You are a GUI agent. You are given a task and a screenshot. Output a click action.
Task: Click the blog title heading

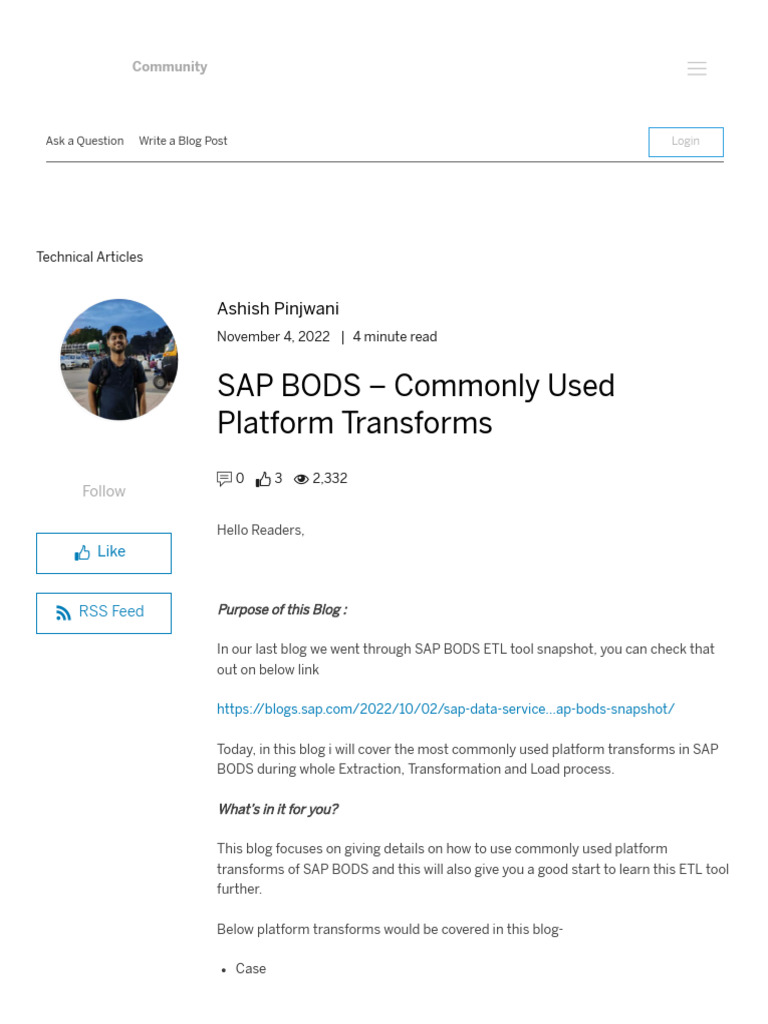pos(416,404)
